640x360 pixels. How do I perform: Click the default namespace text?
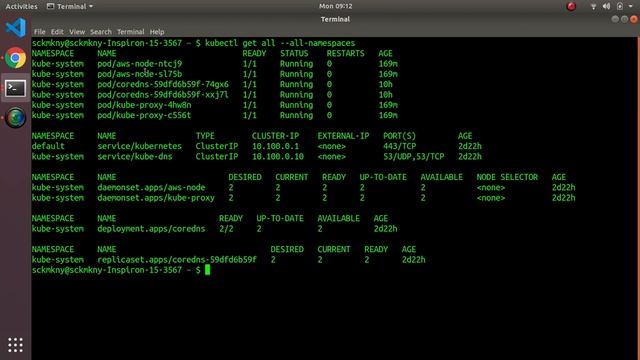click(48, 146)
